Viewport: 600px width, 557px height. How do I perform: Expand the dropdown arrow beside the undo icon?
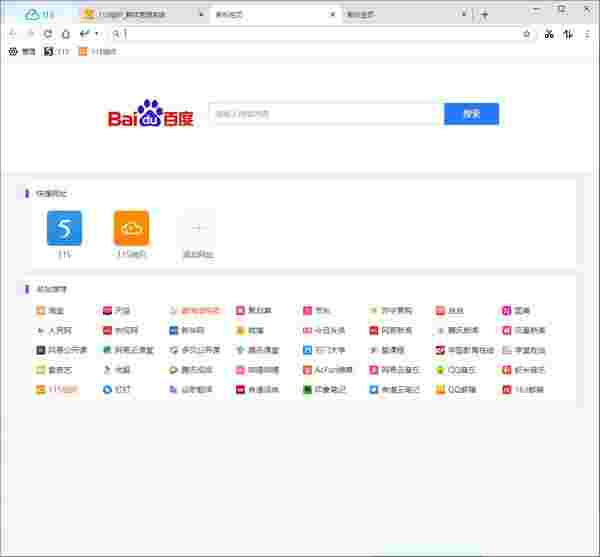point(96,34)
